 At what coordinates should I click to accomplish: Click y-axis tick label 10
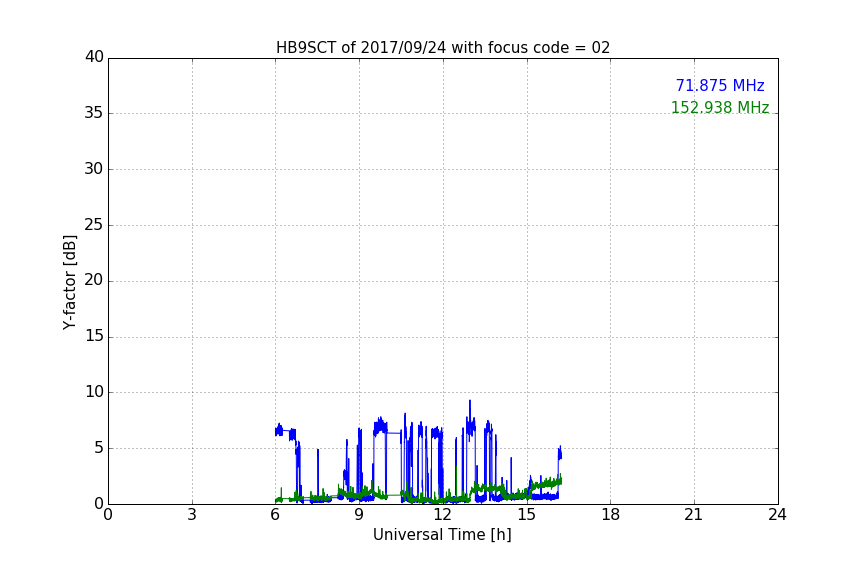(94, 392)
